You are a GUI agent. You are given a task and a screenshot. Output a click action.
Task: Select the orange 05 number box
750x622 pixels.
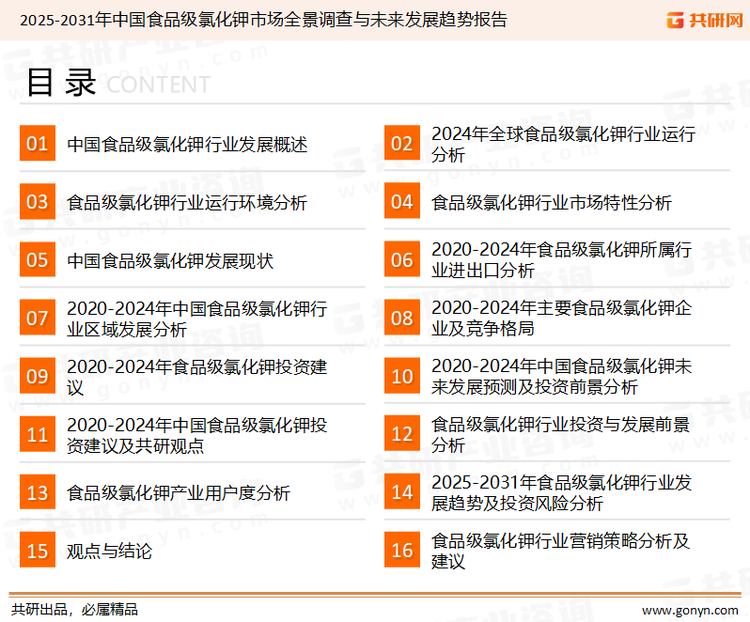coord(37,260)
